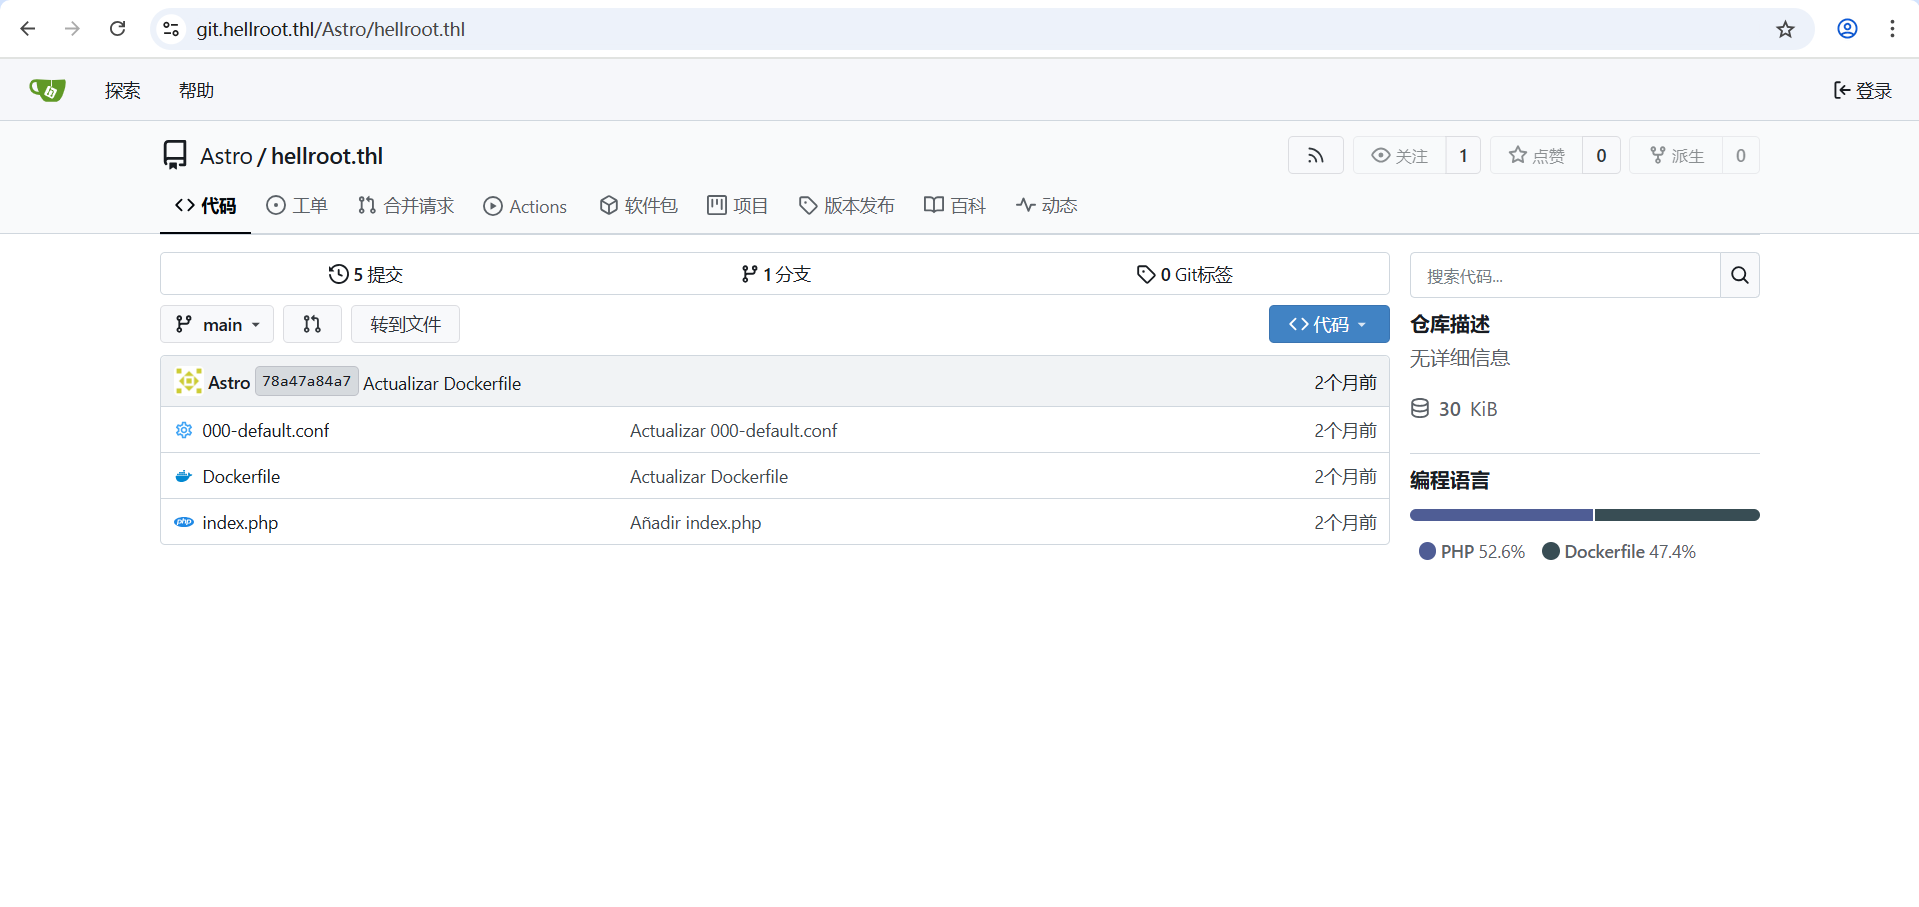Open the 000-default.conf file
The width and height of the screenshot is (1919, 907).
click(266, 431)
